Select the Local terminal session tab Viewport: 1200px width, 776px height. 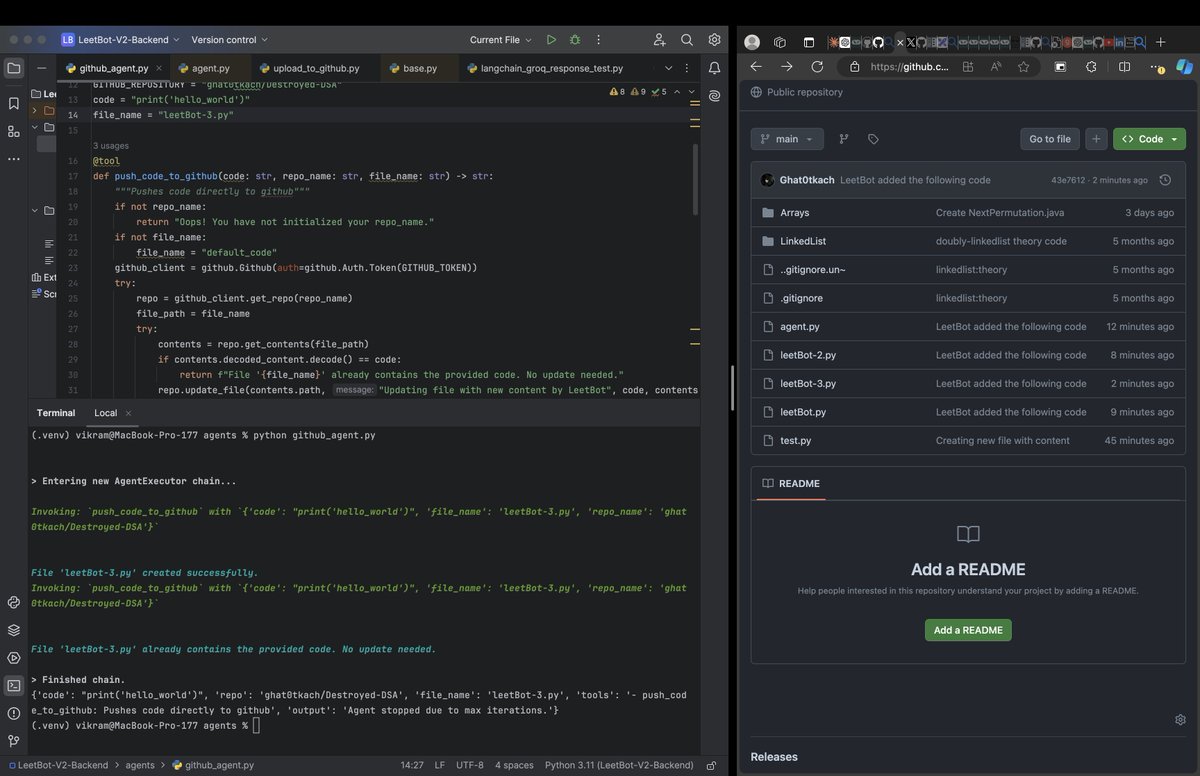(105, 413)
